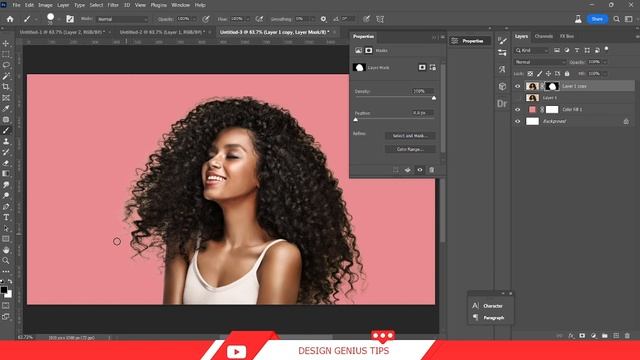640x360 pixels.
Task: Open layer Opacity dropdown in Layers panel
Action: [x=604, y=62]
